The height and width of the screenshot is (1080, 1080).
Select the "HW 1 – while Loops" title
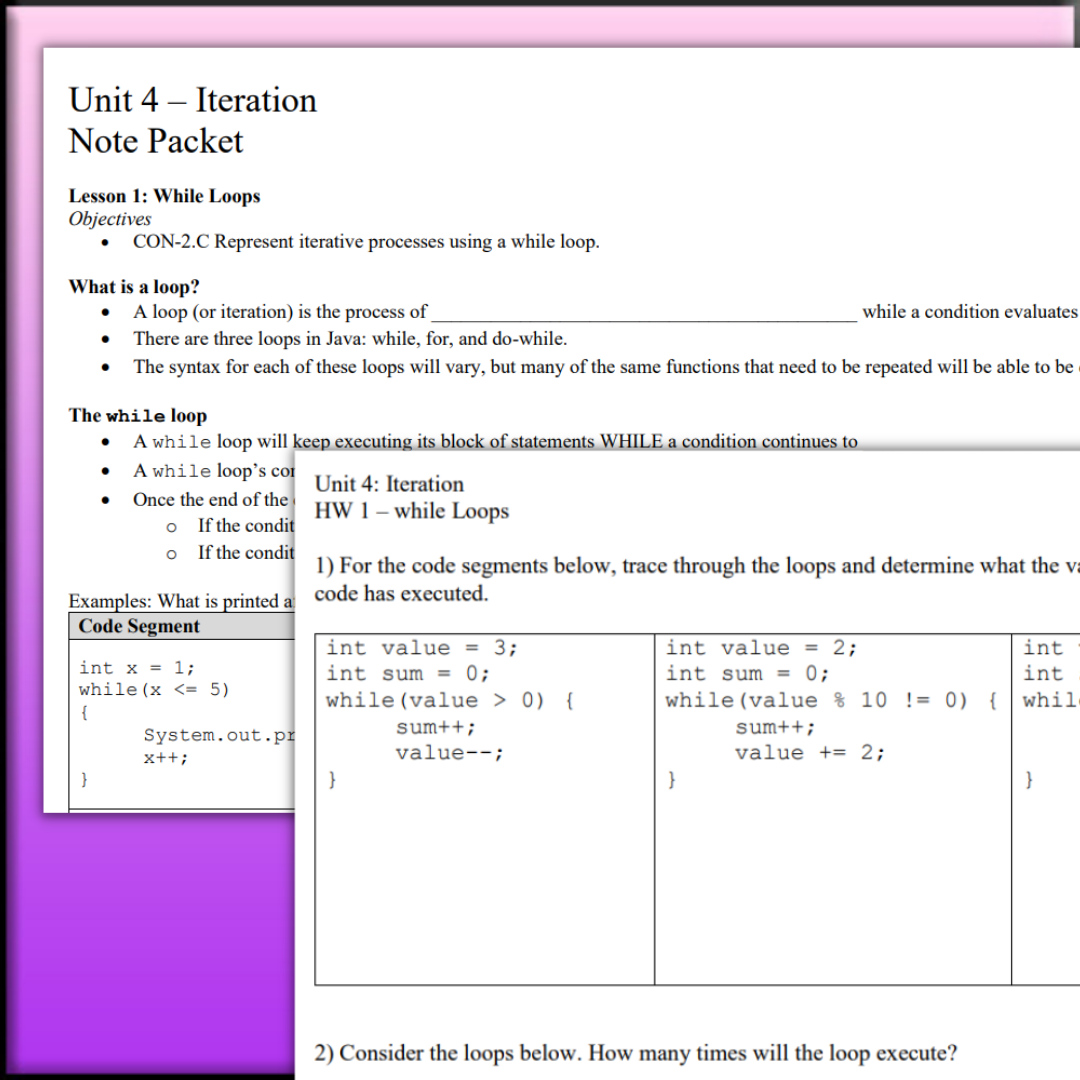[x=412, y=510]
